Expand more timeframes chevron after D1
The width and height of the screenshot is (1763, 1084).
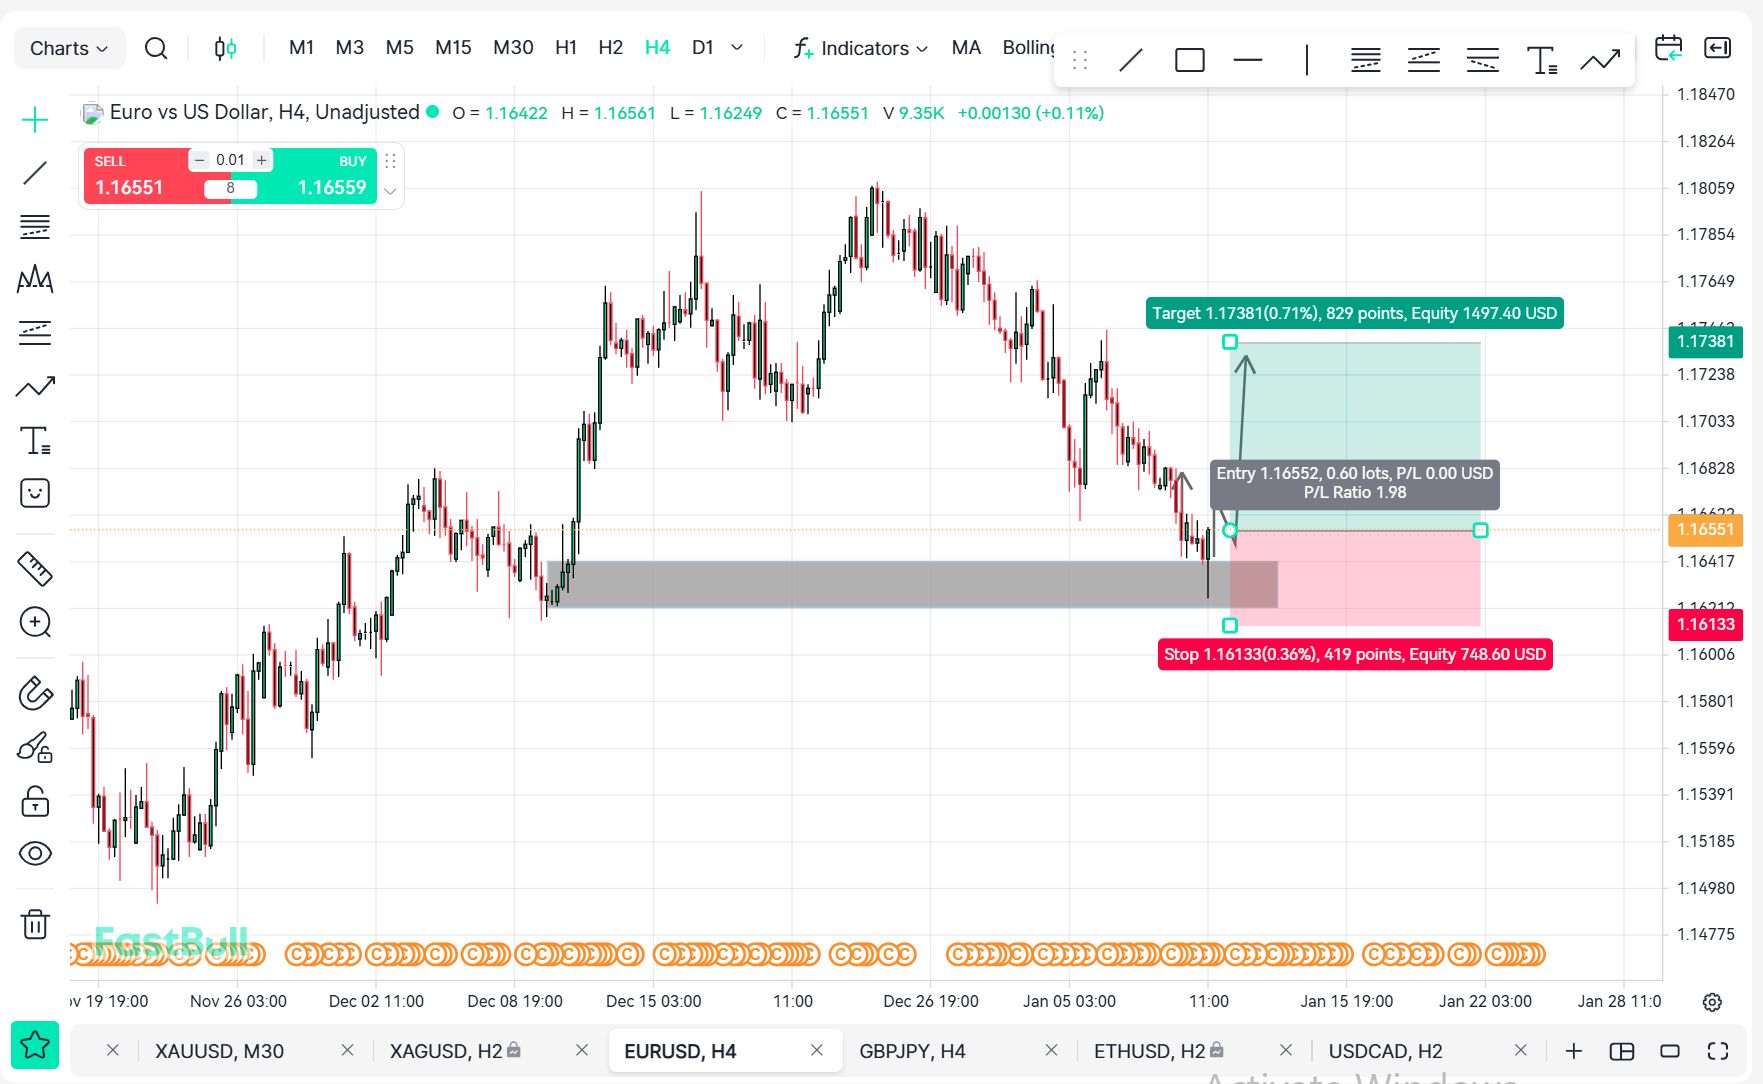coord(737,47)
